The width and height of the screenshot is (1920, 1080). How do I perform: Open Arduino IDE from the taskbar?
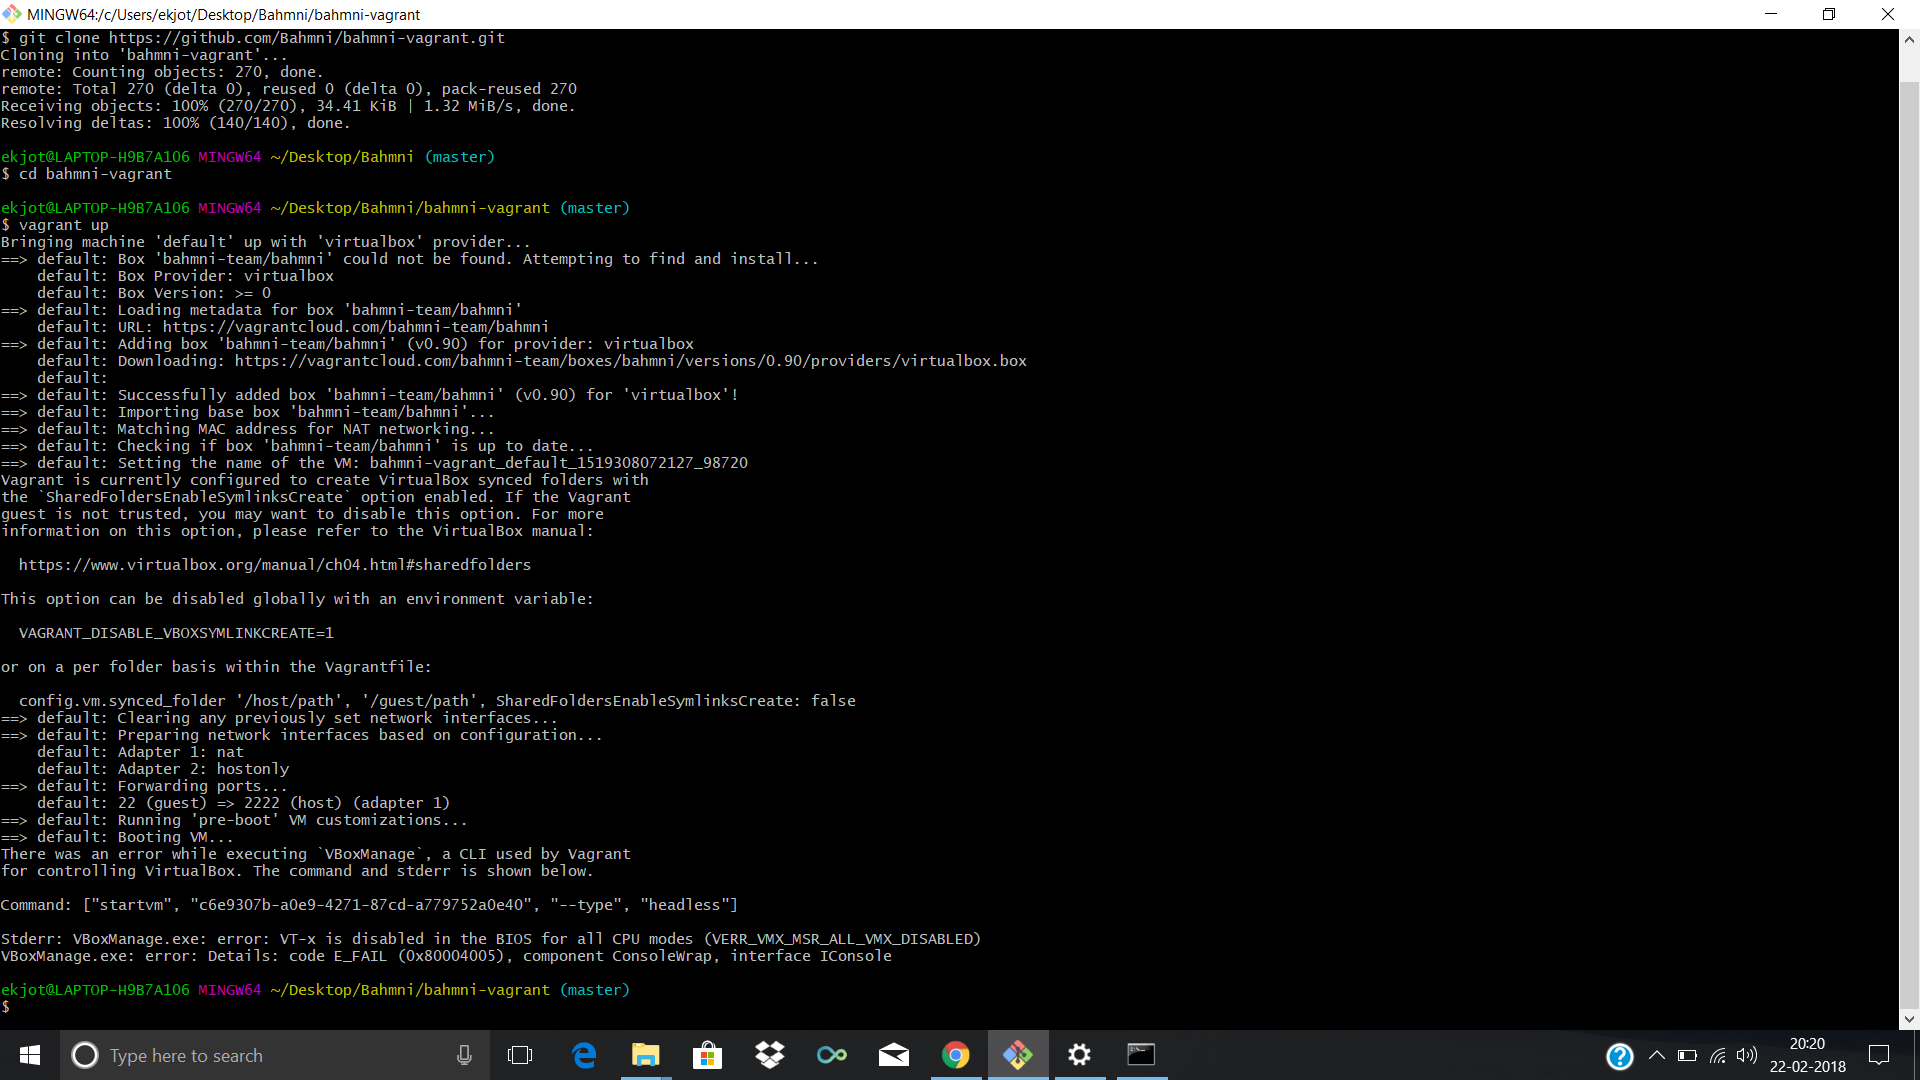(832, 1055)
